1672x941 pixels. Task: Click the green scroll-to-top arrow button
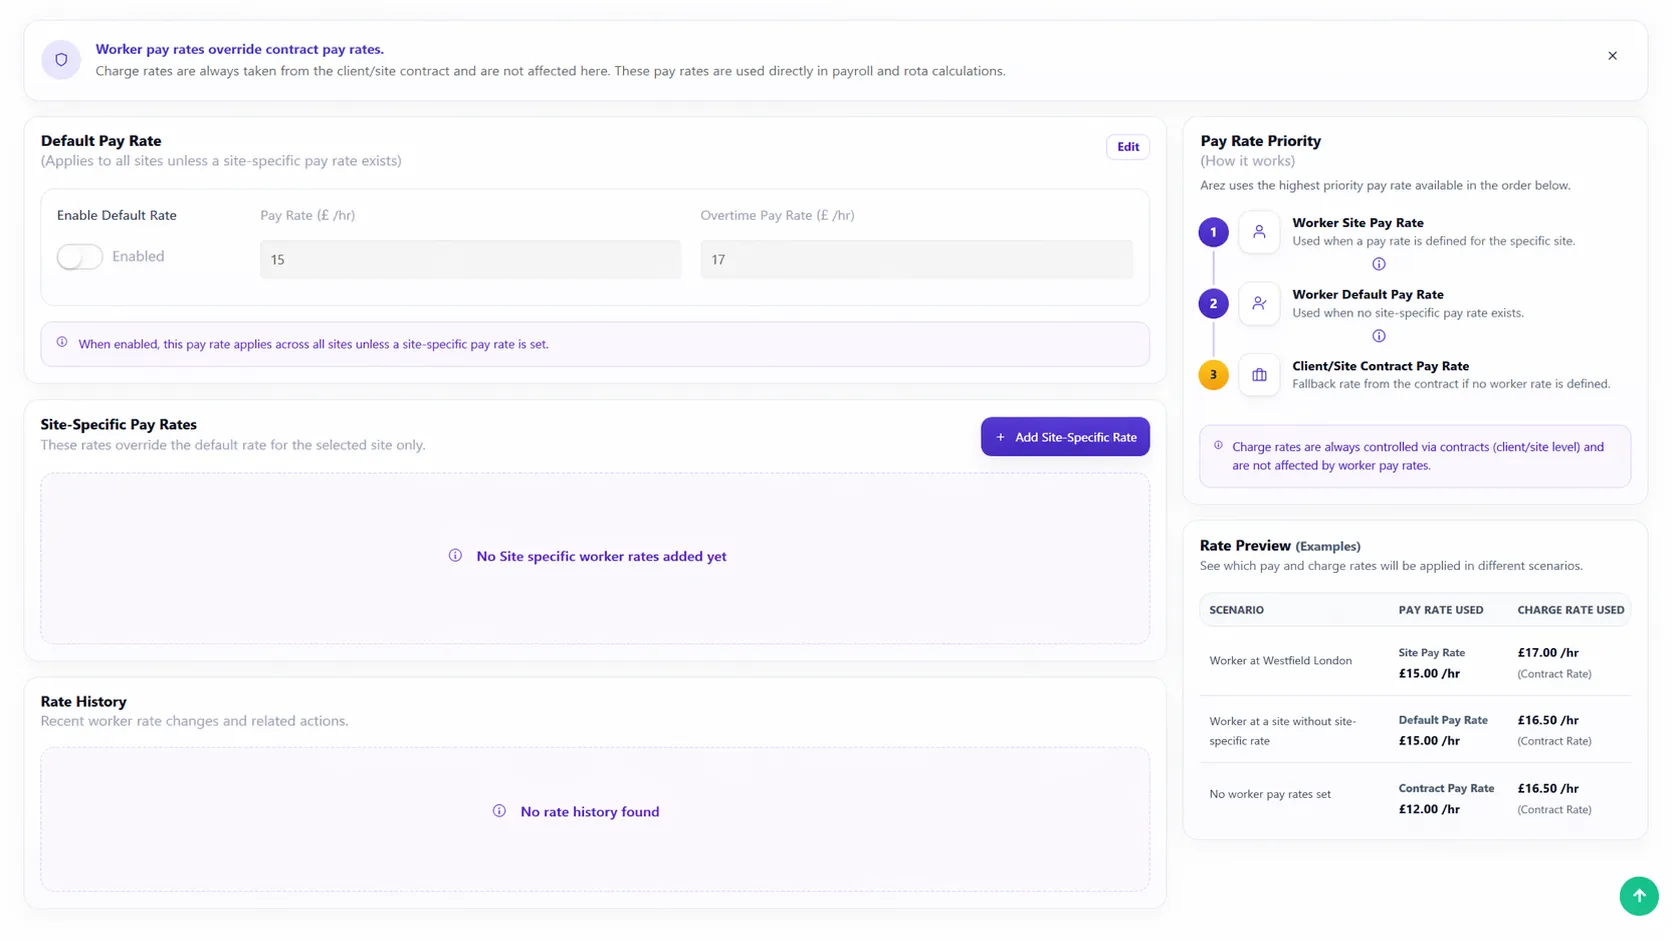click(1638, 896)
